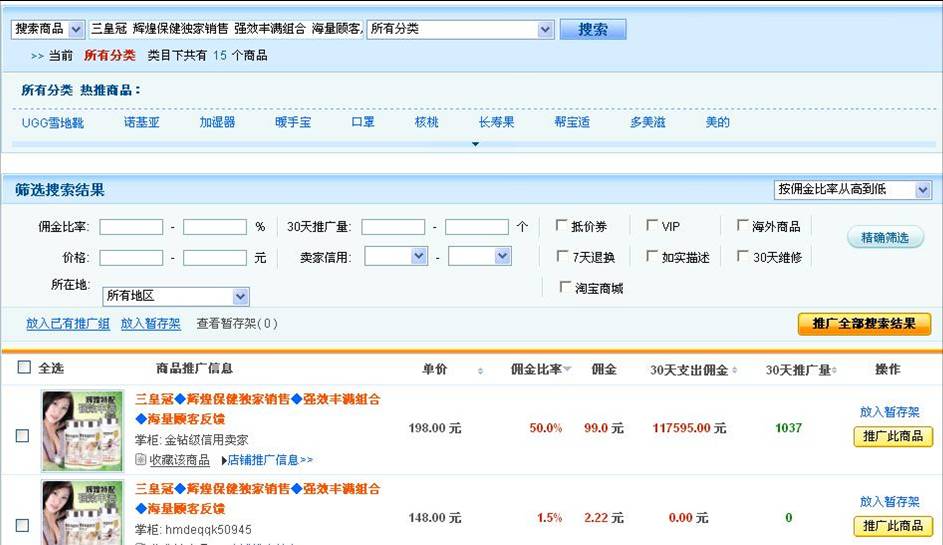Enable the VIP checkbox
The image size is (943, 545).
652,226
